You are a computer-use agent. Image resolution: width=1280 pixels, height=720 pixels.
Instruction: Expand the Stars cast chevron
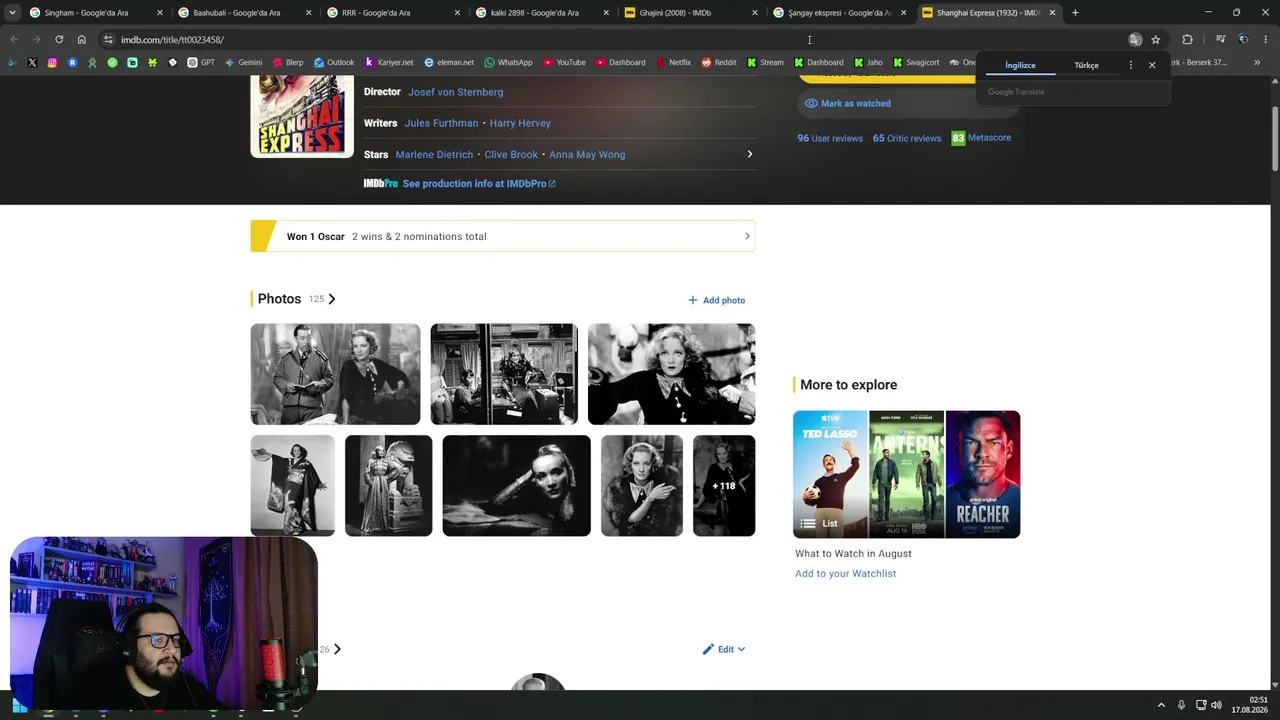click(750, 154)
